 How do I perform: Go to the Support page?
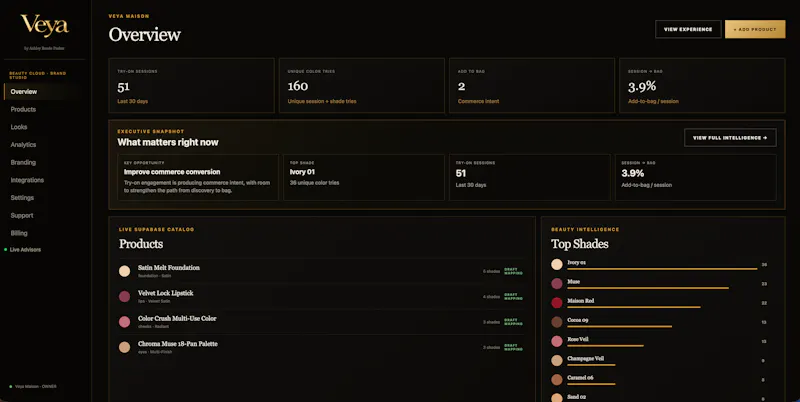click(22, 215)
